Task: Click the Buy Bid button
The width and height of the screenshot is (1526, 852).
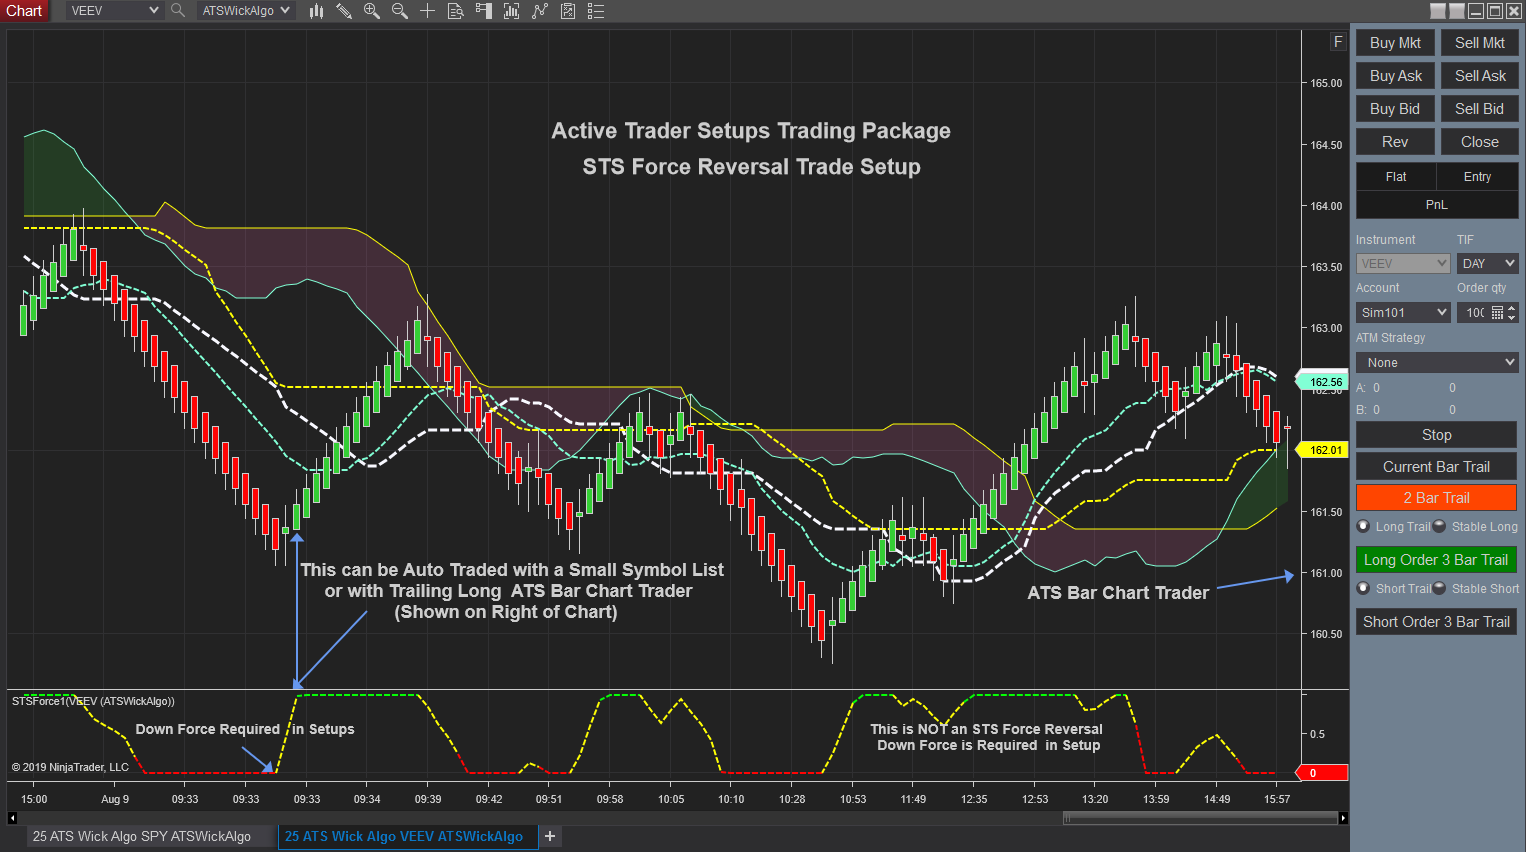Action: pos(1395,109)
